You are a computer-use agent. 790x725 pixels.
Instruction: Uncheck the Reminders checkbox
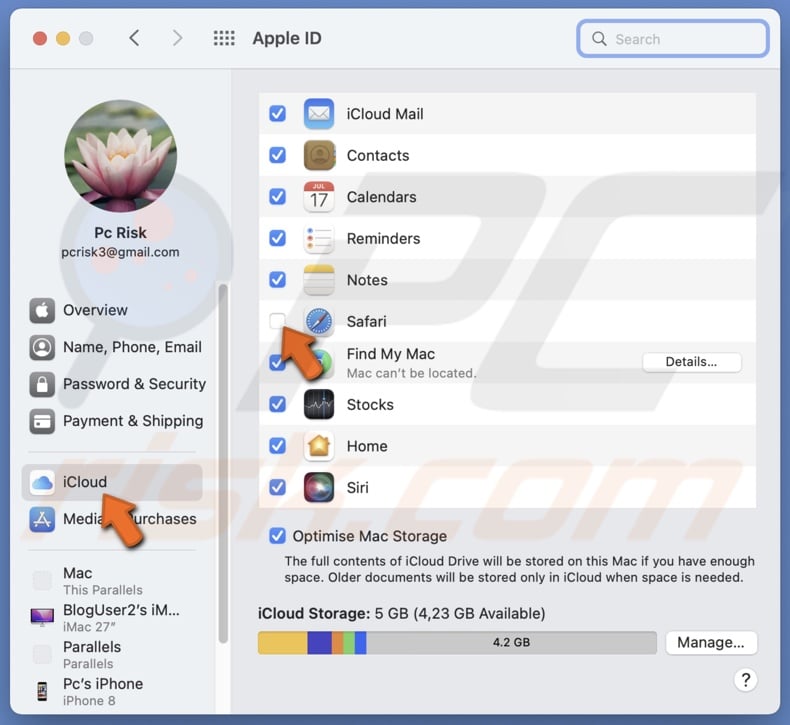point(277,238)
